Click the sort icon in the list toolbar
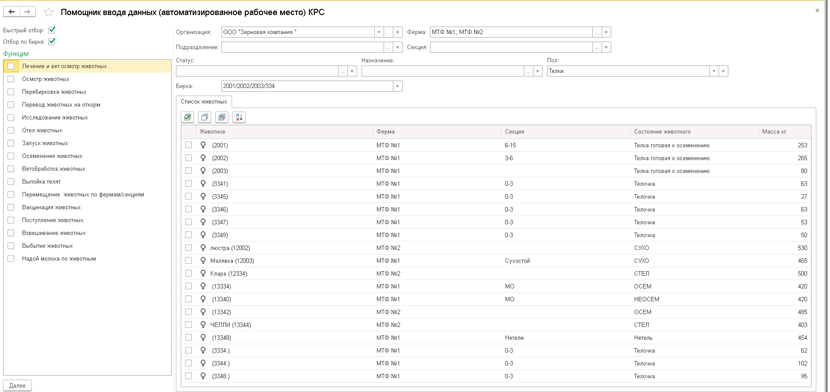This screenshot has height=392, width=830. pyautogui.click(x=239, y=117)
